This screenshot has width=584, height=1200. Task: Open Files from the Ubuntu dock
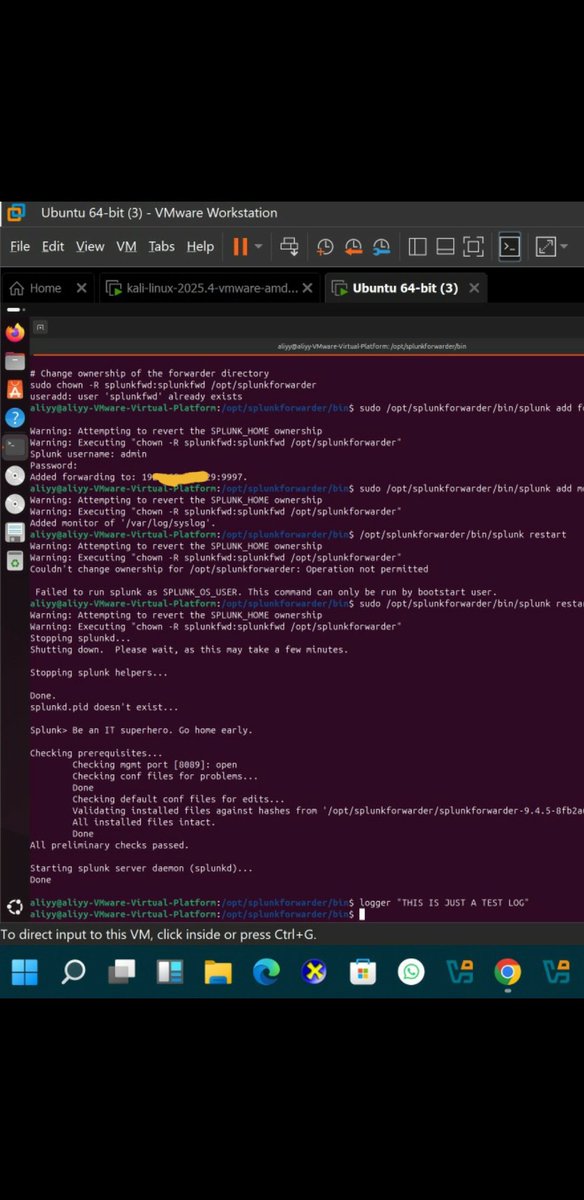[x=15, y=360]
